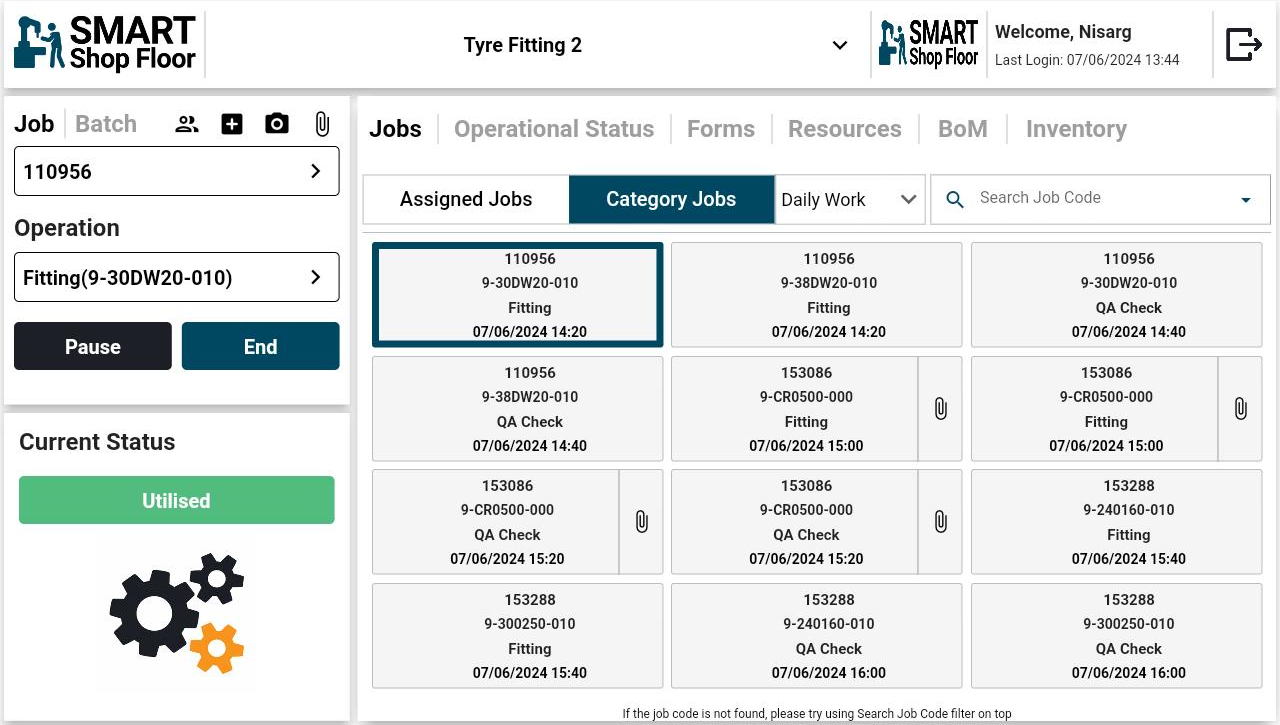Open the camera icon in Job panel

[x=277, y=124]
